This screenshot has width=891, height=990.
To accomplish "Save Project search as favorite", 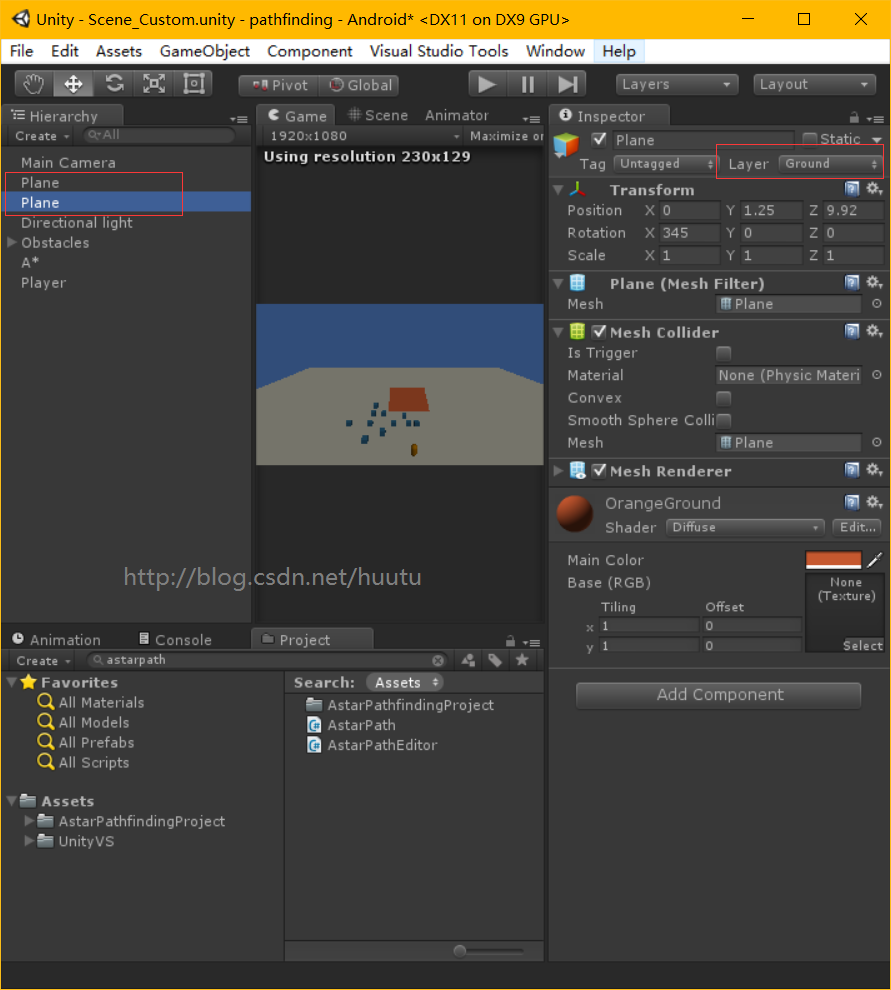I will 522,660.
